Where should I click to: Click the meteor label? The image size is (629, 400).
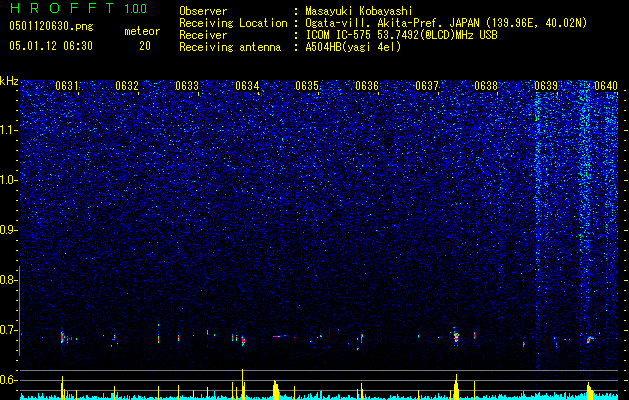coord(142,31)
